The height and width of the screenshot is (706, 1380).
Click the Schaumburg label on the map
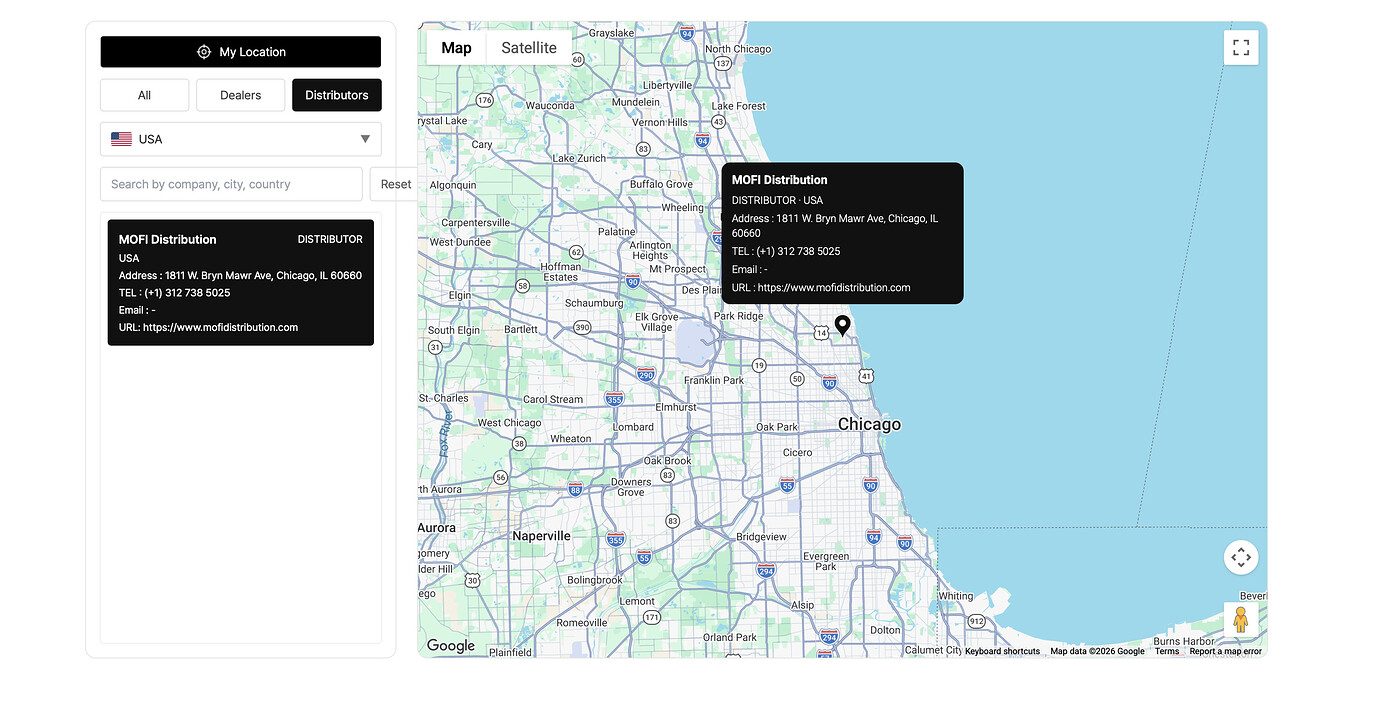[x=594, y=303]
